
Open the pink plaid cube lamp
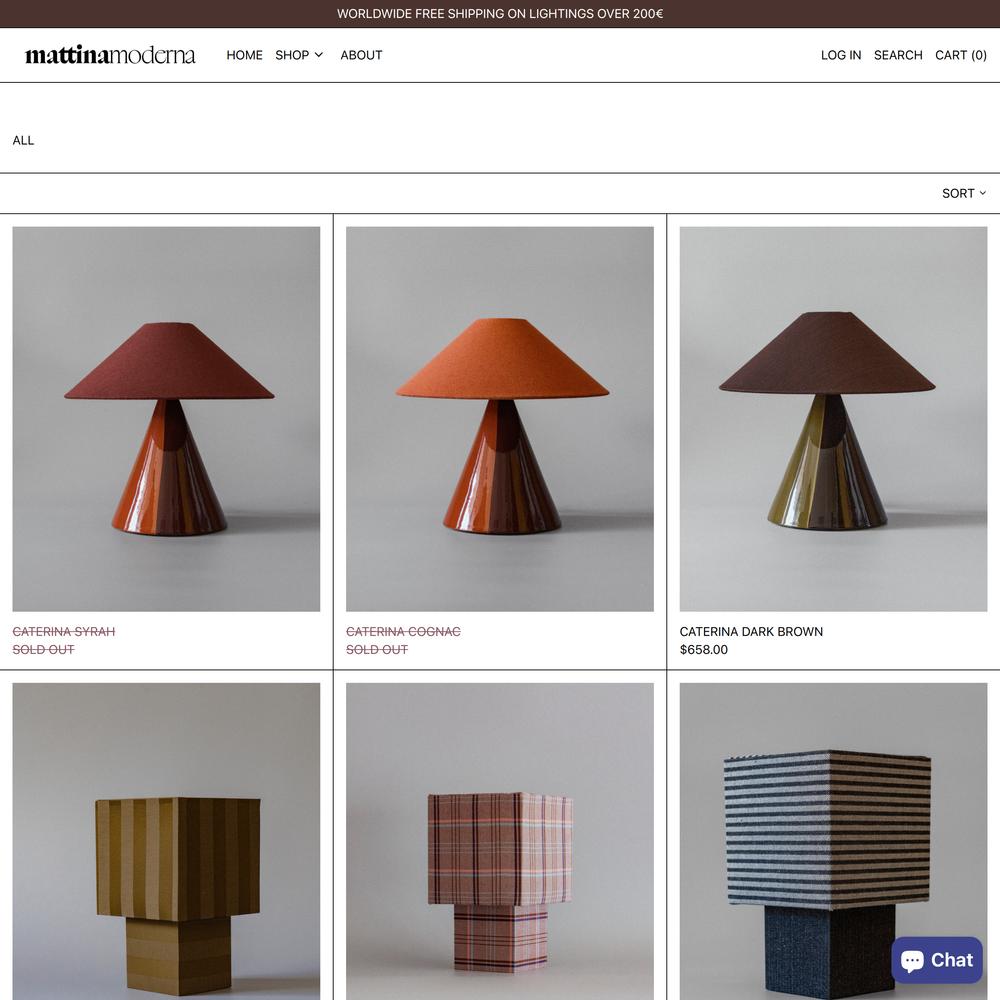[x=500, y=841]
